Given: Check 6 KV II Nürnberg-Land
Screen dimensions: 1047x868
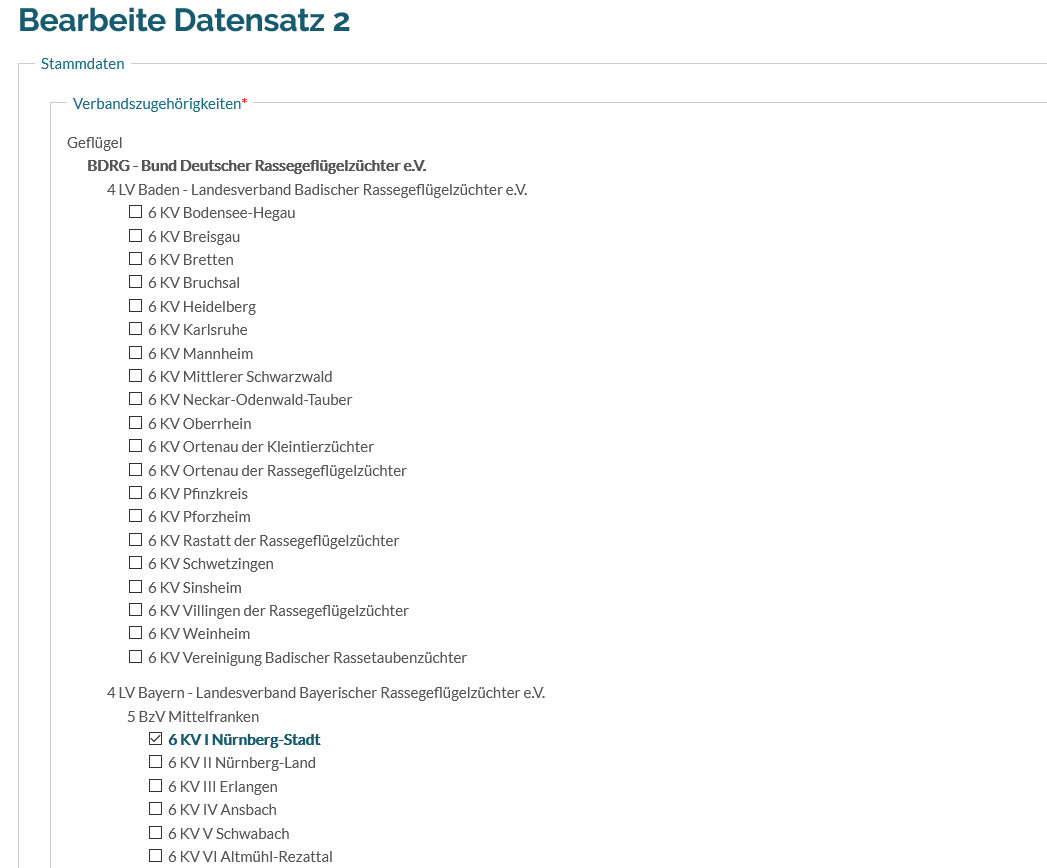Looking at the screenshot, I should pos(155,762).
